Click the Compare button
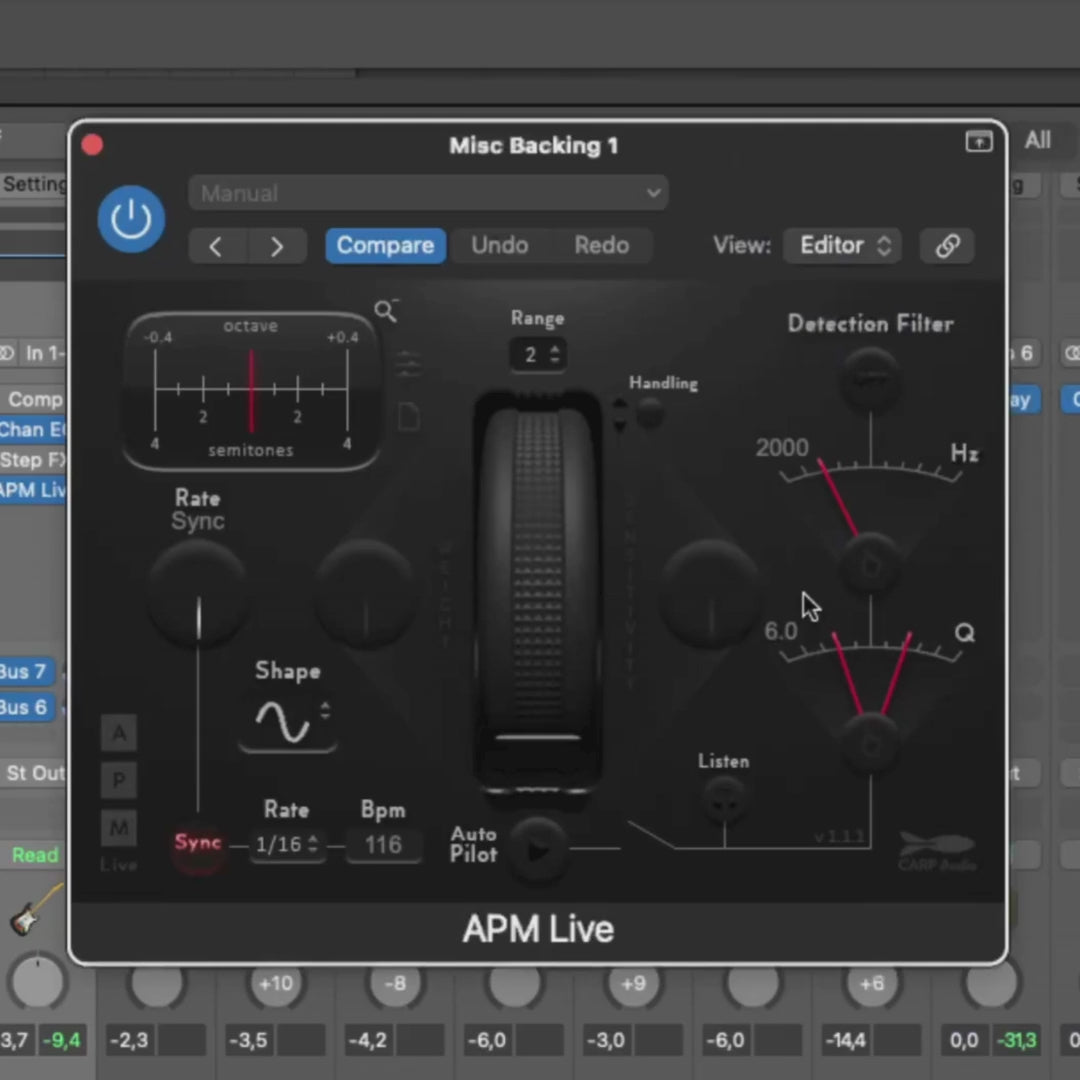 (385, 245)
